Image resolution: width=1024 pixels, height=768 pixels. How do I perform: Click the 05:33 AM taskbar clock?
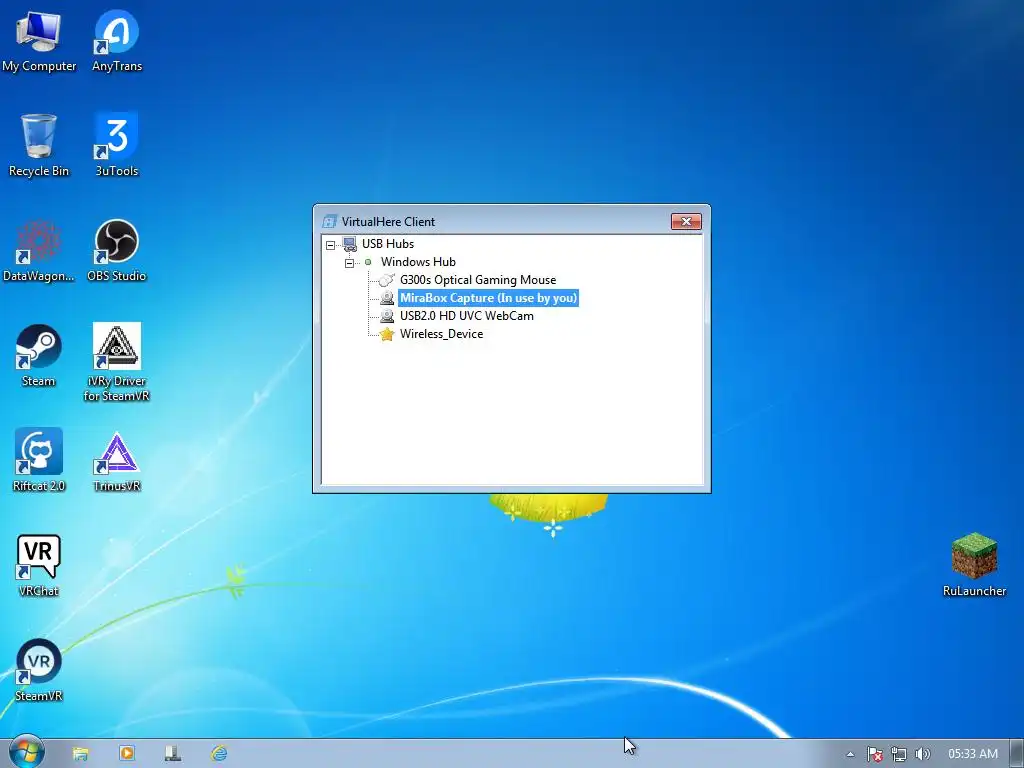point(973,754)
